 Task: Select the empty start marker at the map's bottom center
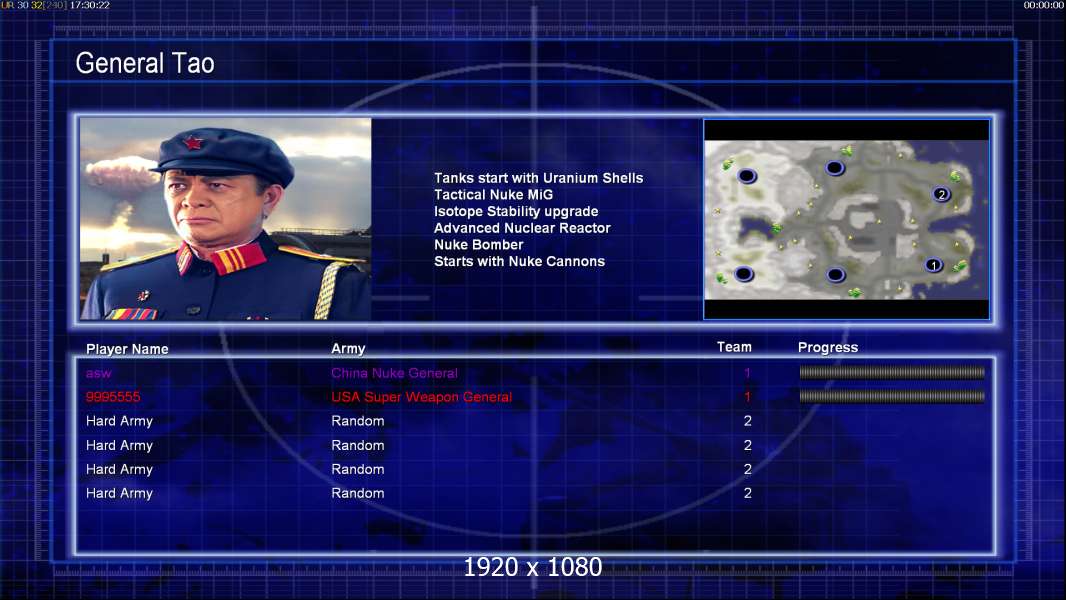click(x=836, y=275)
